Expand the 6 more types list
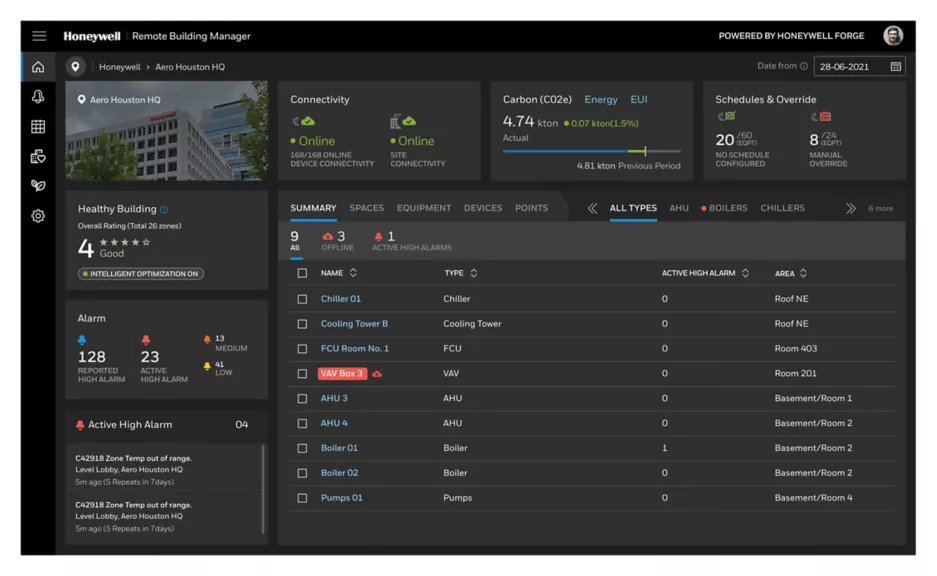The image size is (937, 576). [880, 209]
